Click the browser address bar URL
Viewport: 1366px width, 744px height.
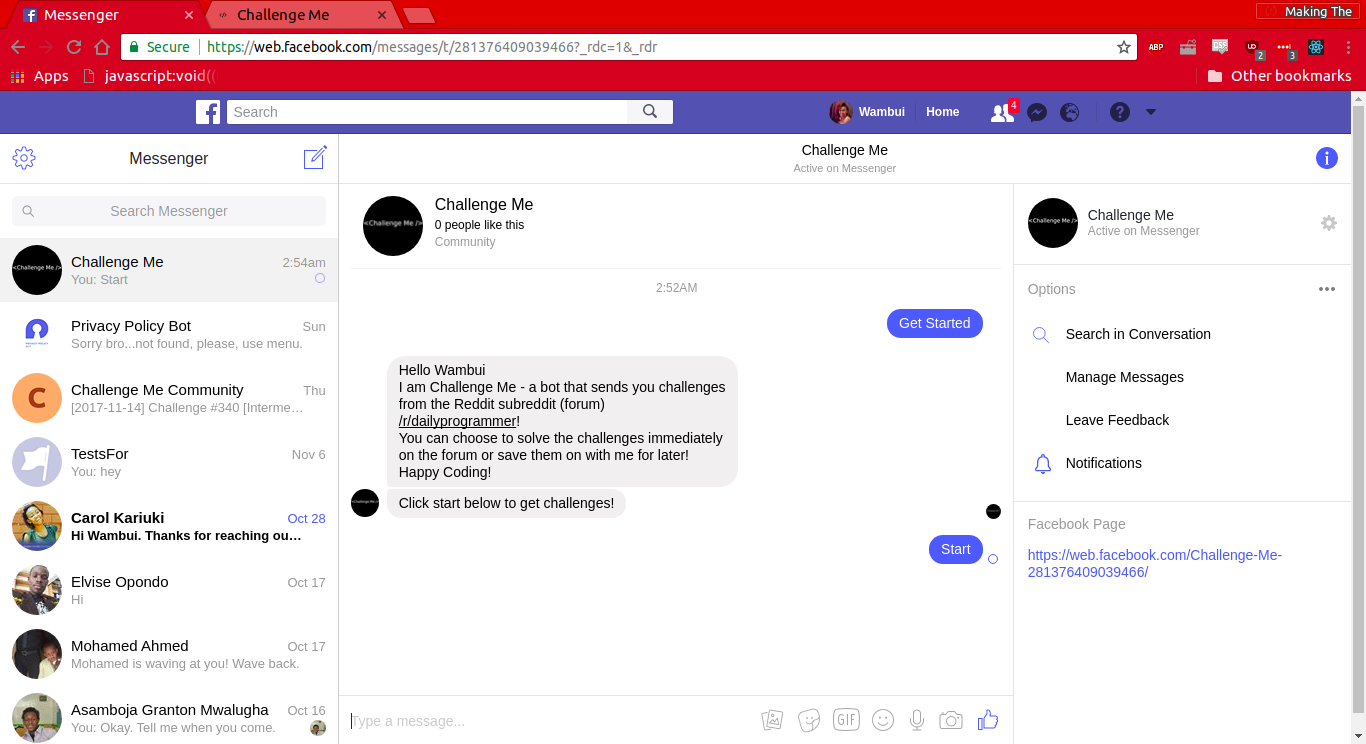tap(432, 47)
